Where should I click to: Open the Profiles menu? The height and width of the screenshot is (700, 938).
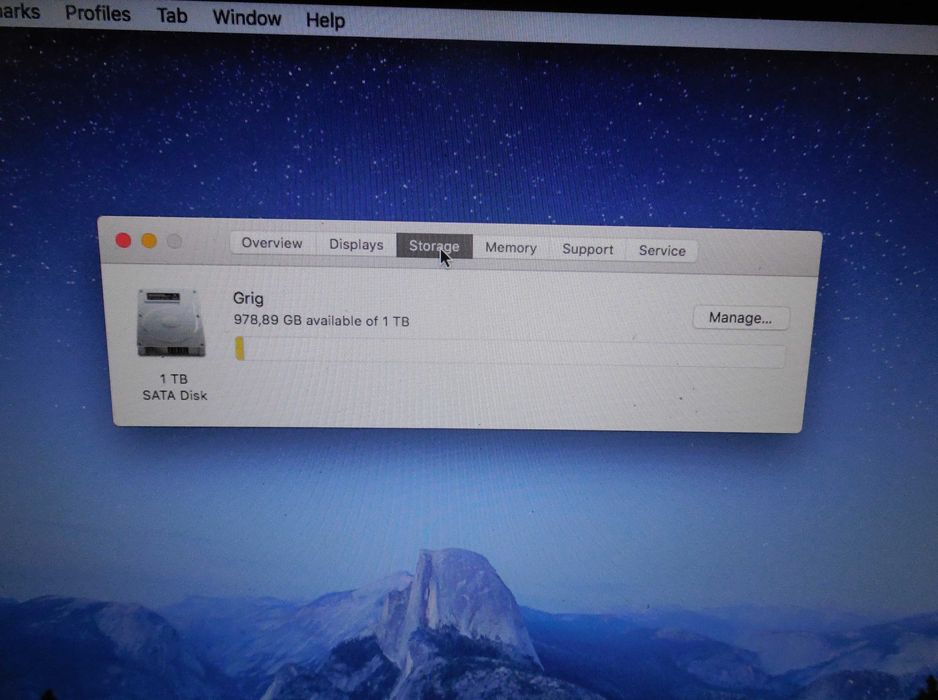pos(98,13)
